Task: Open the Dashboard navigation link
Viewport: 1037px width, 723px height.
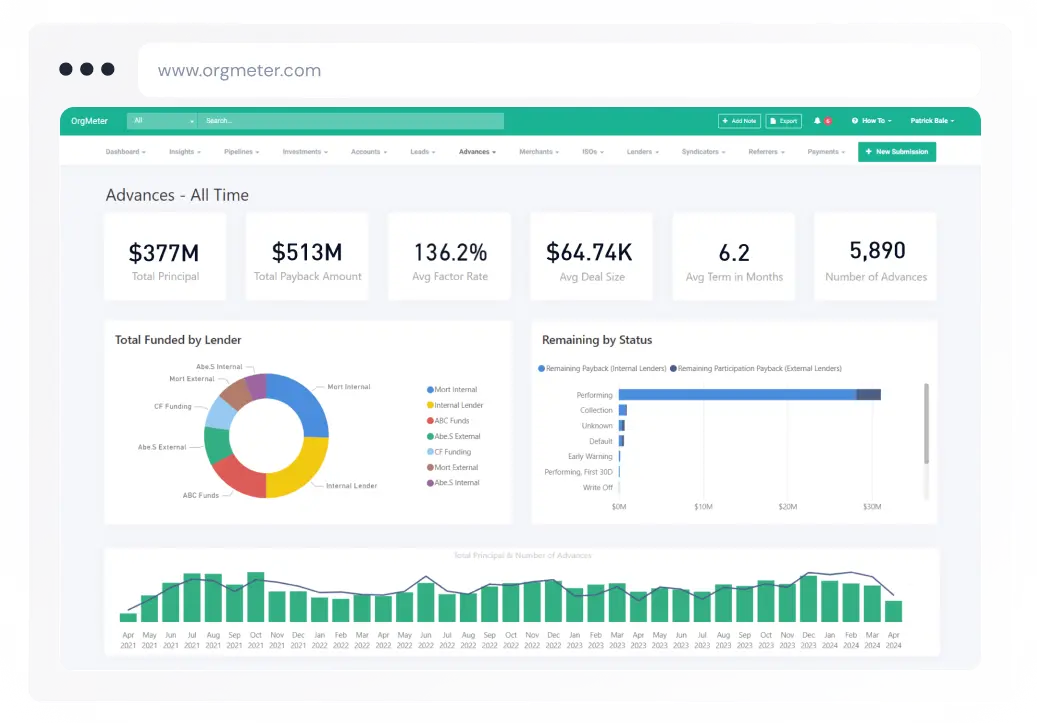Action: point(125,152)
